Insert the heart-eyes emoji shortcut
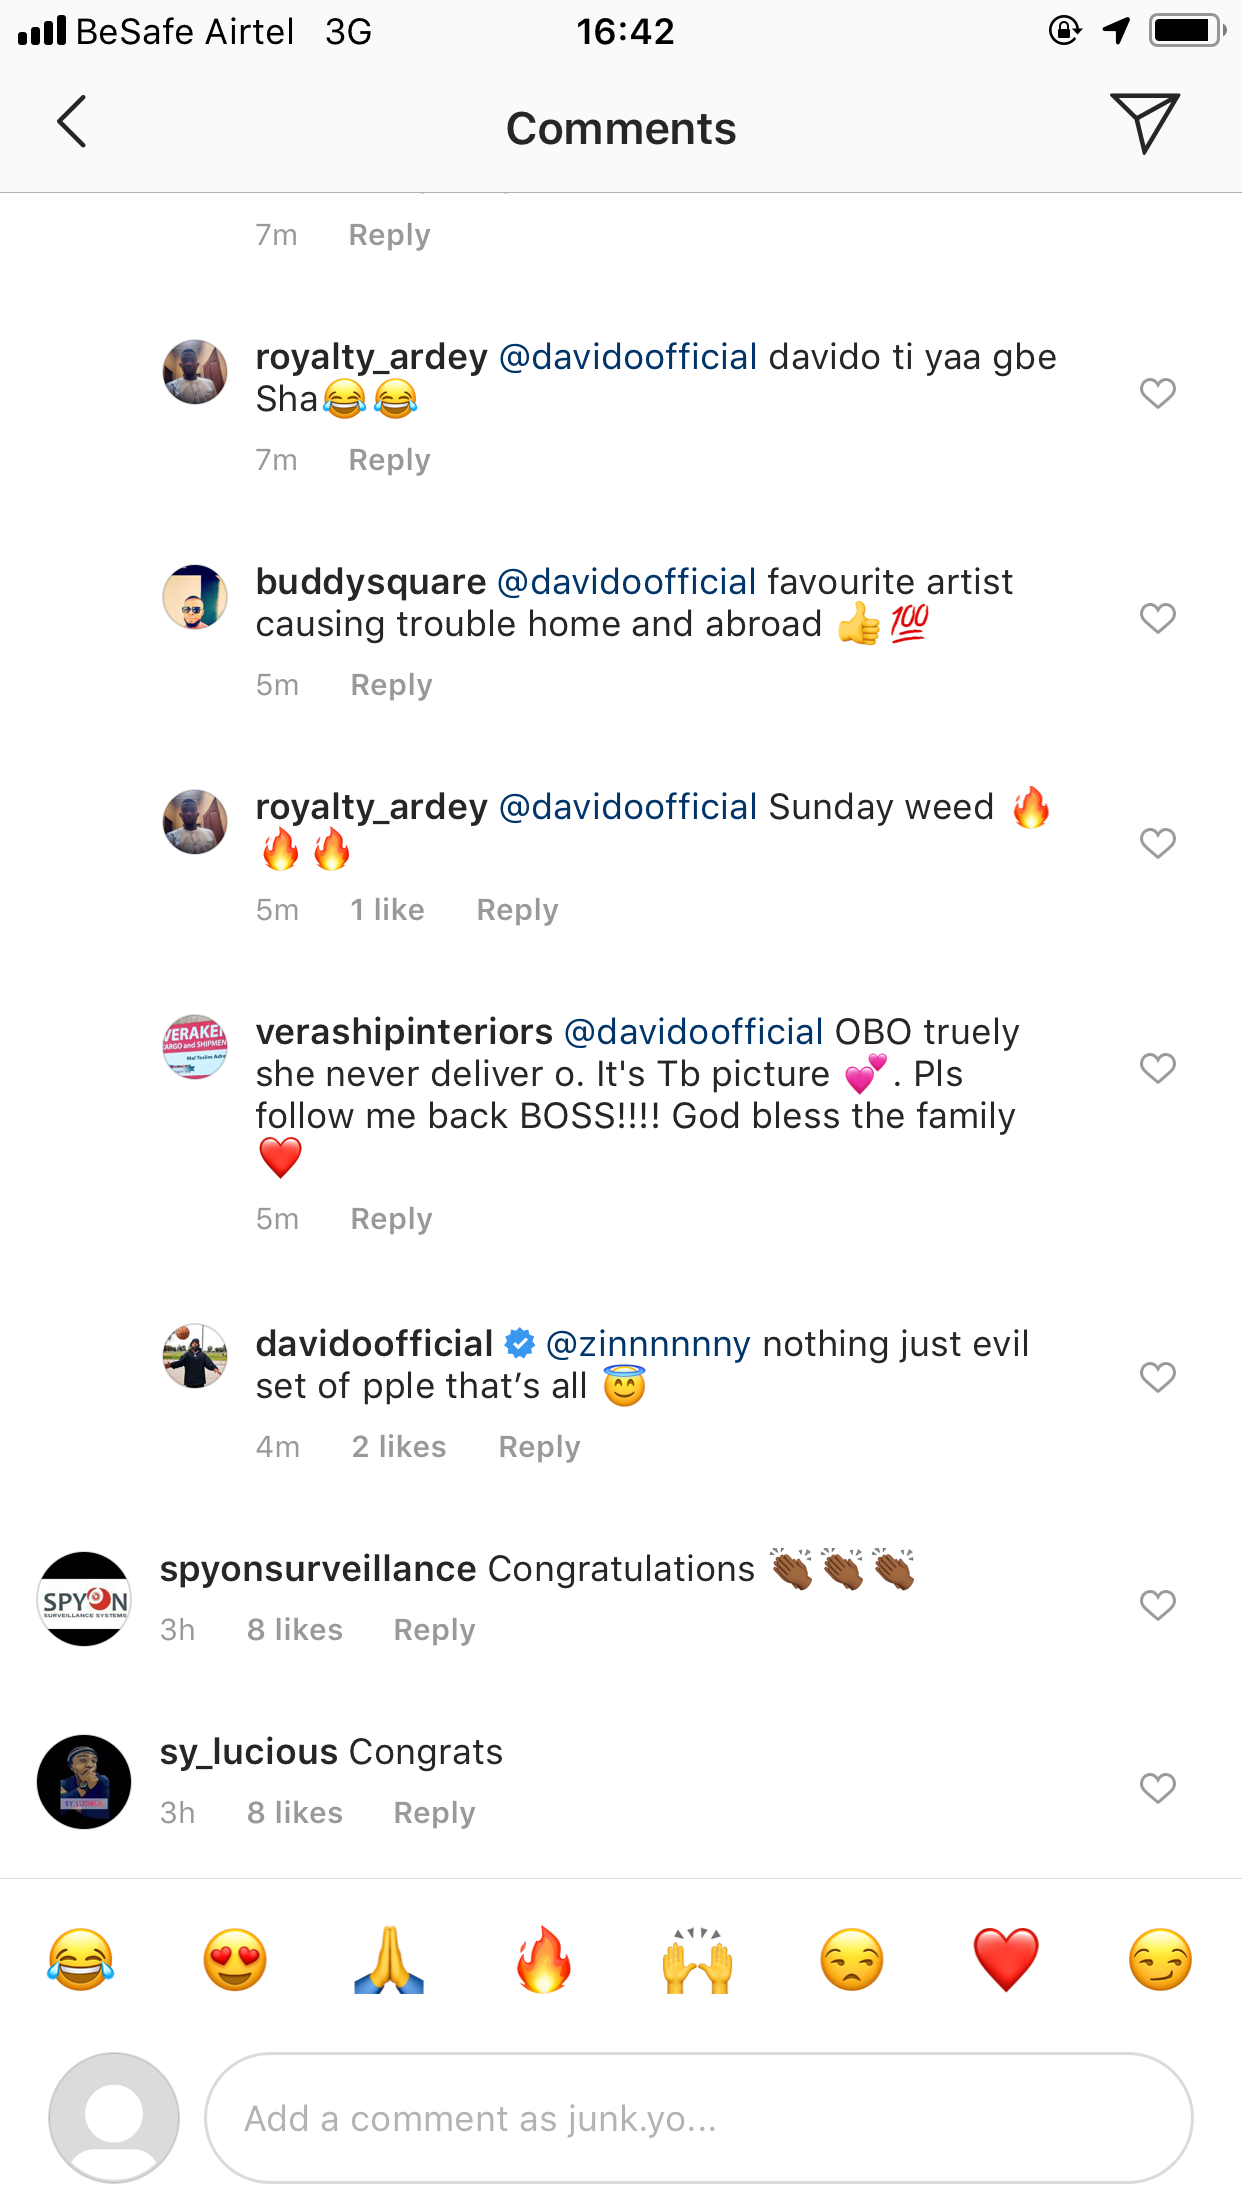The height and width of the screenshot is (2208, 1242). 235,1960
